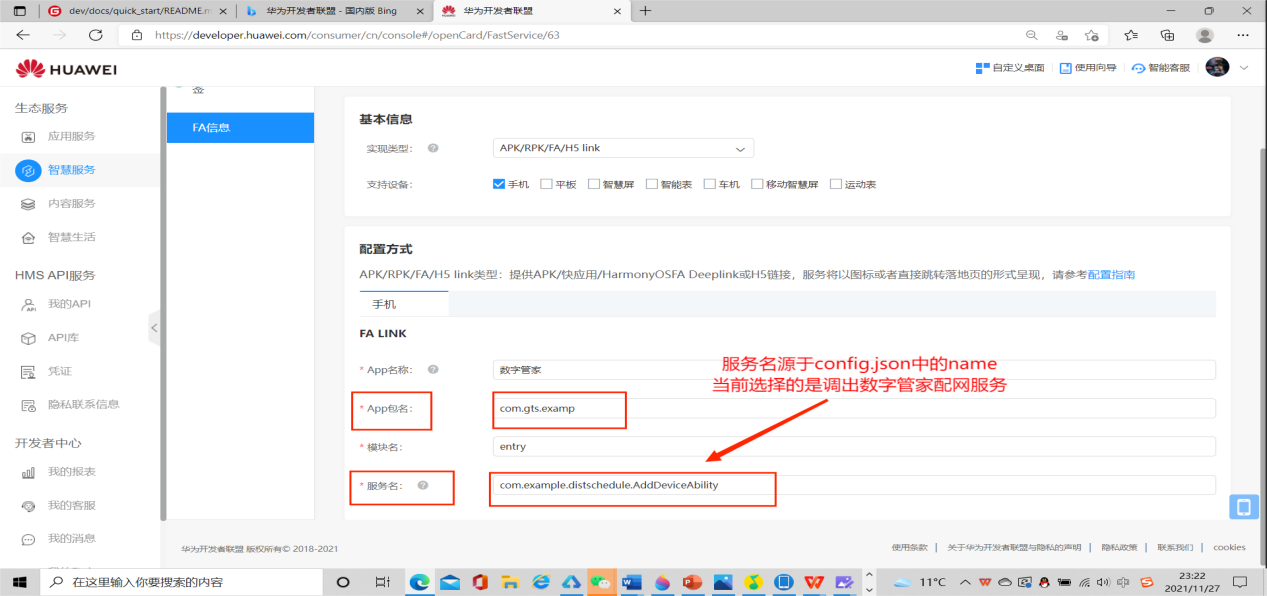1267x596 pixels.
Task: Open a new browser tab
Action: (645, 11)
